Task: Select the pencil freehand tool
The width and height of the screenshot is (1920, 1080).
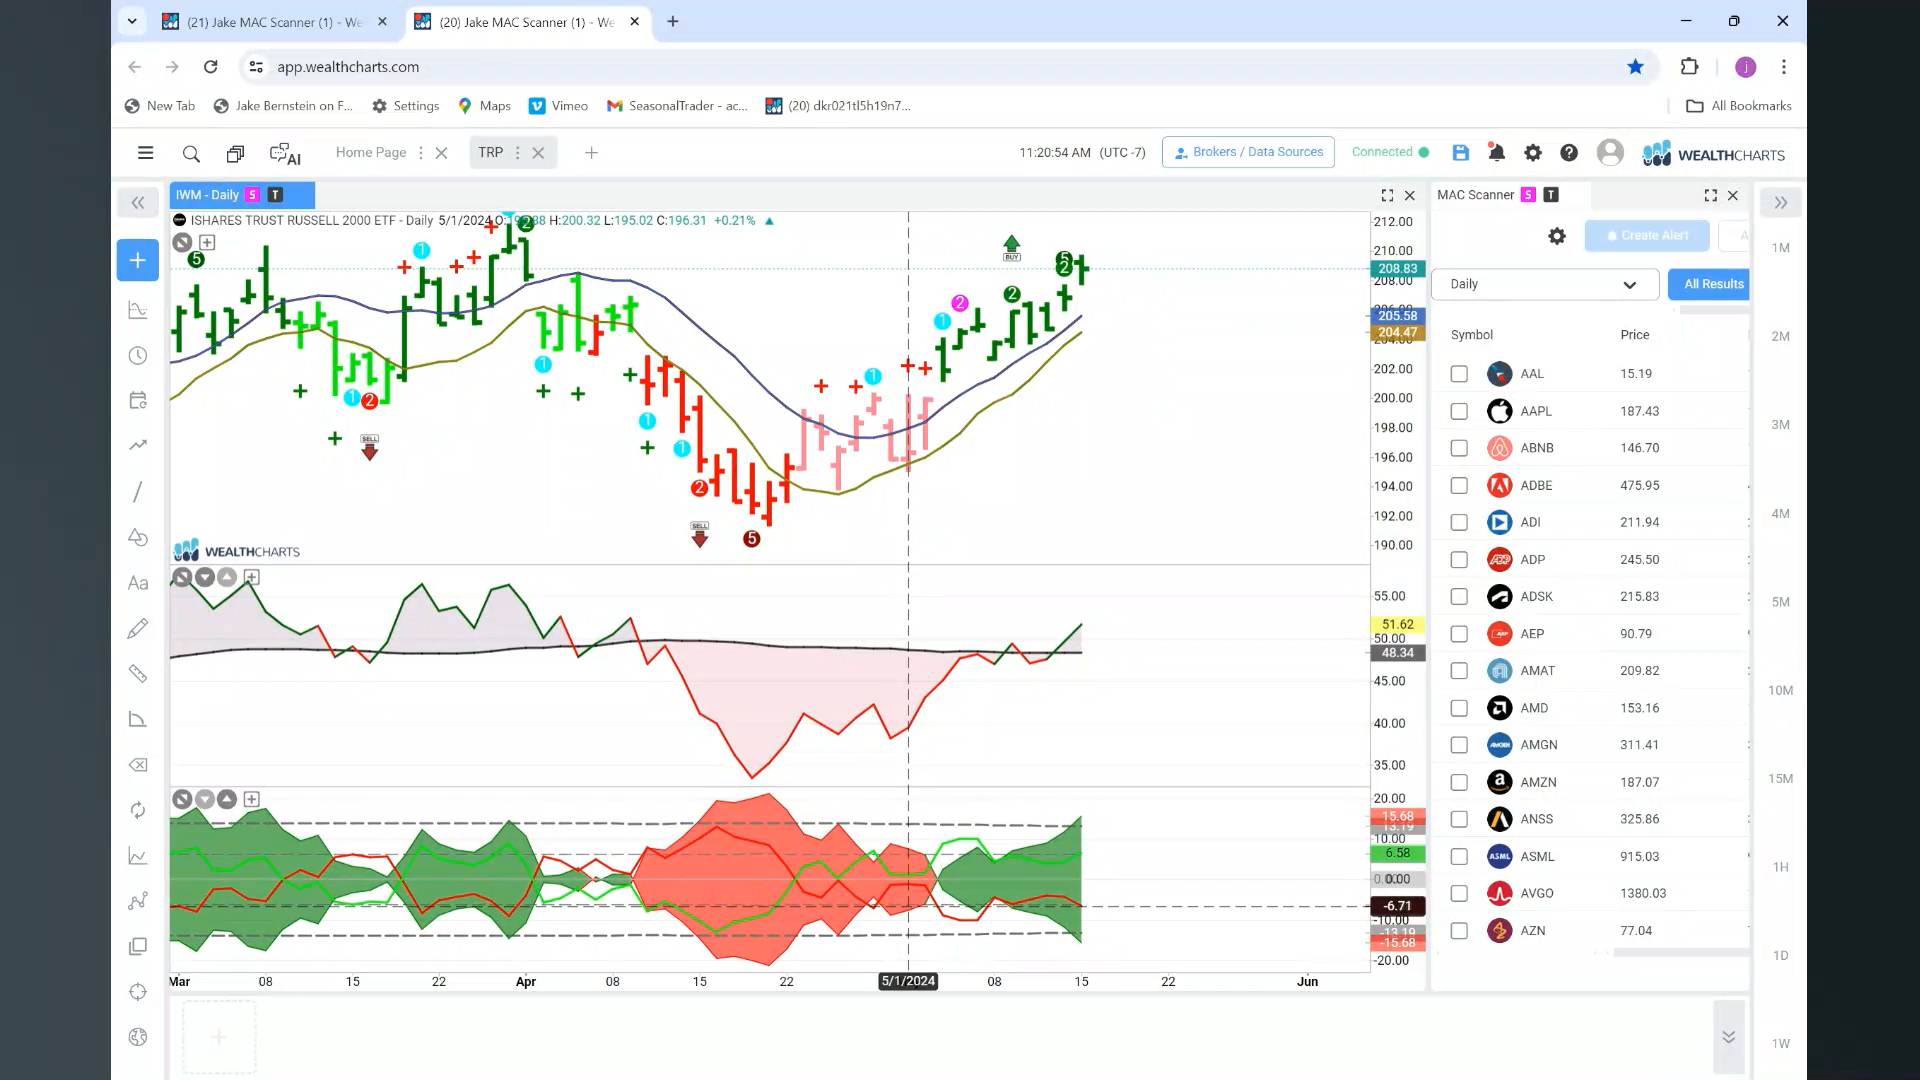Action: pos(138,628)
